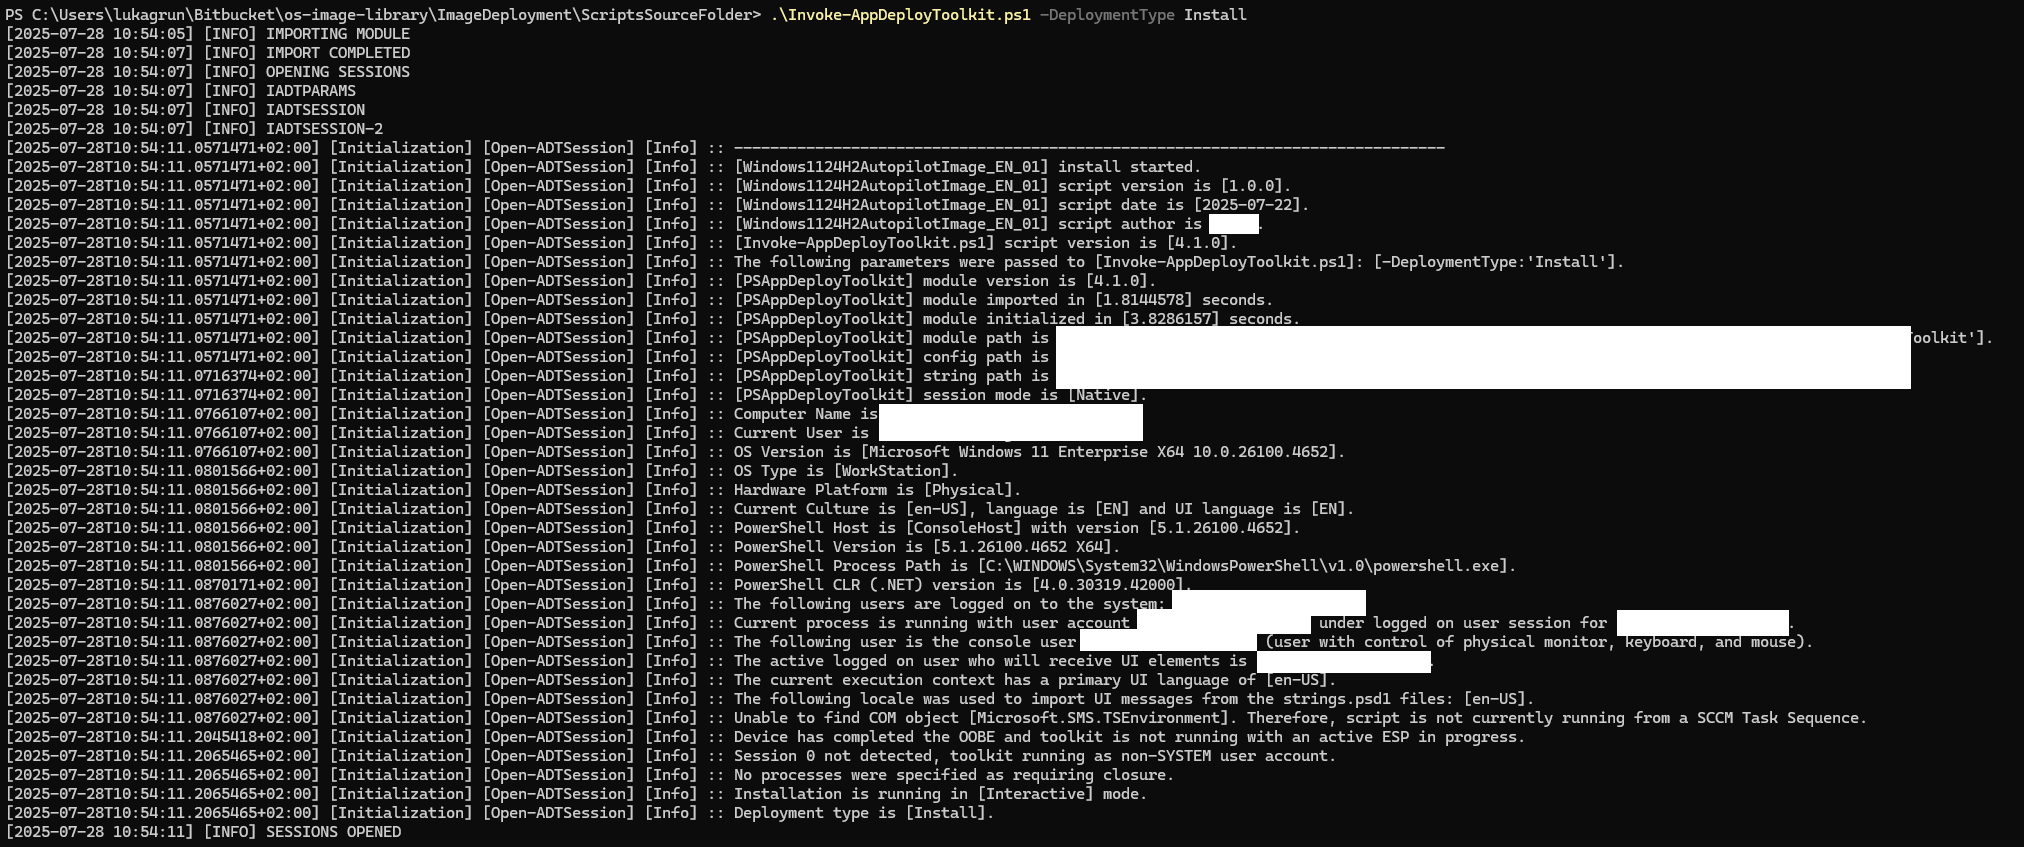Image resolution: width=2024 pixels, height=847 pixels.
Task: Click the .\Invoke-AppDeployToolkit.ps1 command in the prompt
Action: (x=900, y=15)
